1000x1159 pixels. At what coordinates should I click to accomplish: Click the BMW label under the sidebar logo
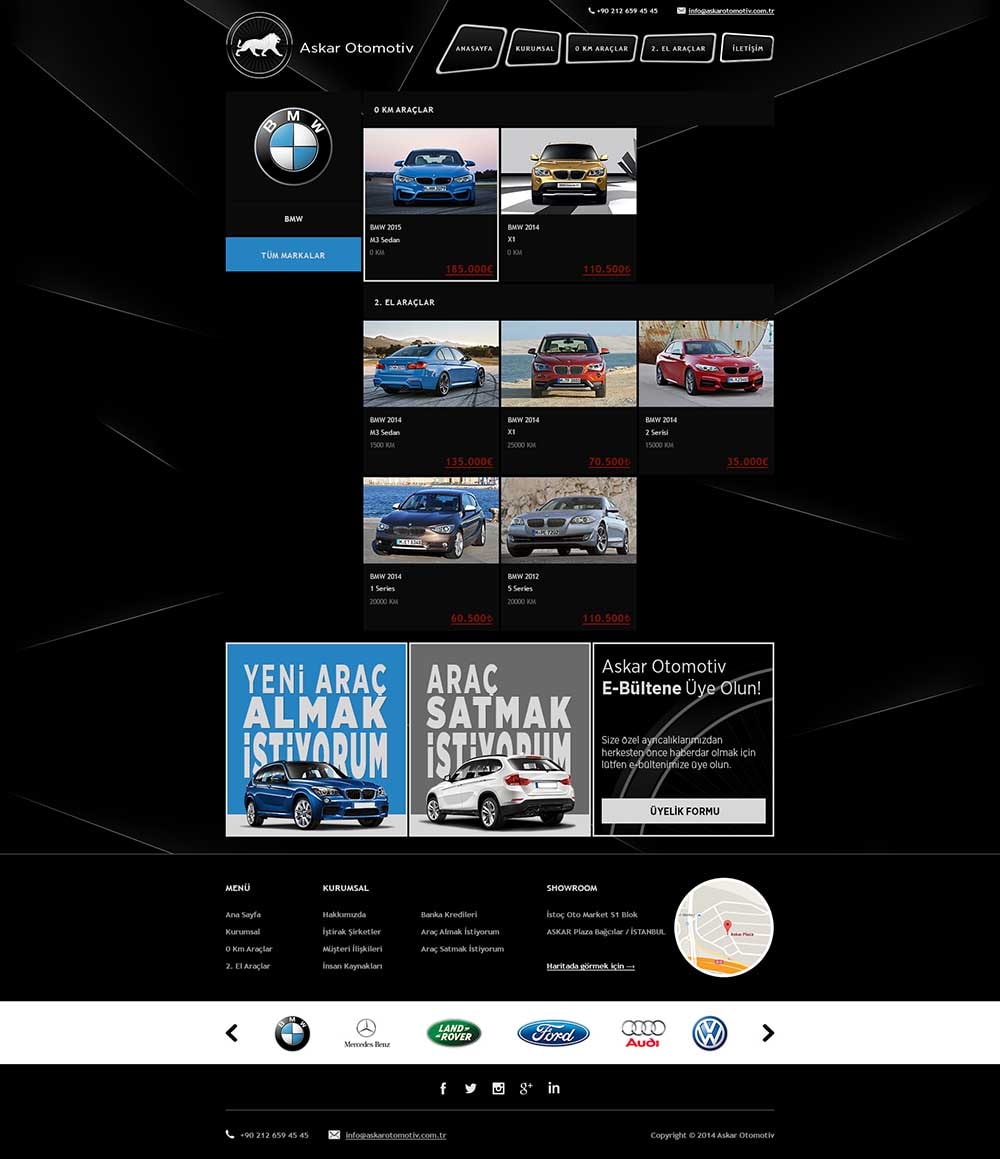click(293, 219)
